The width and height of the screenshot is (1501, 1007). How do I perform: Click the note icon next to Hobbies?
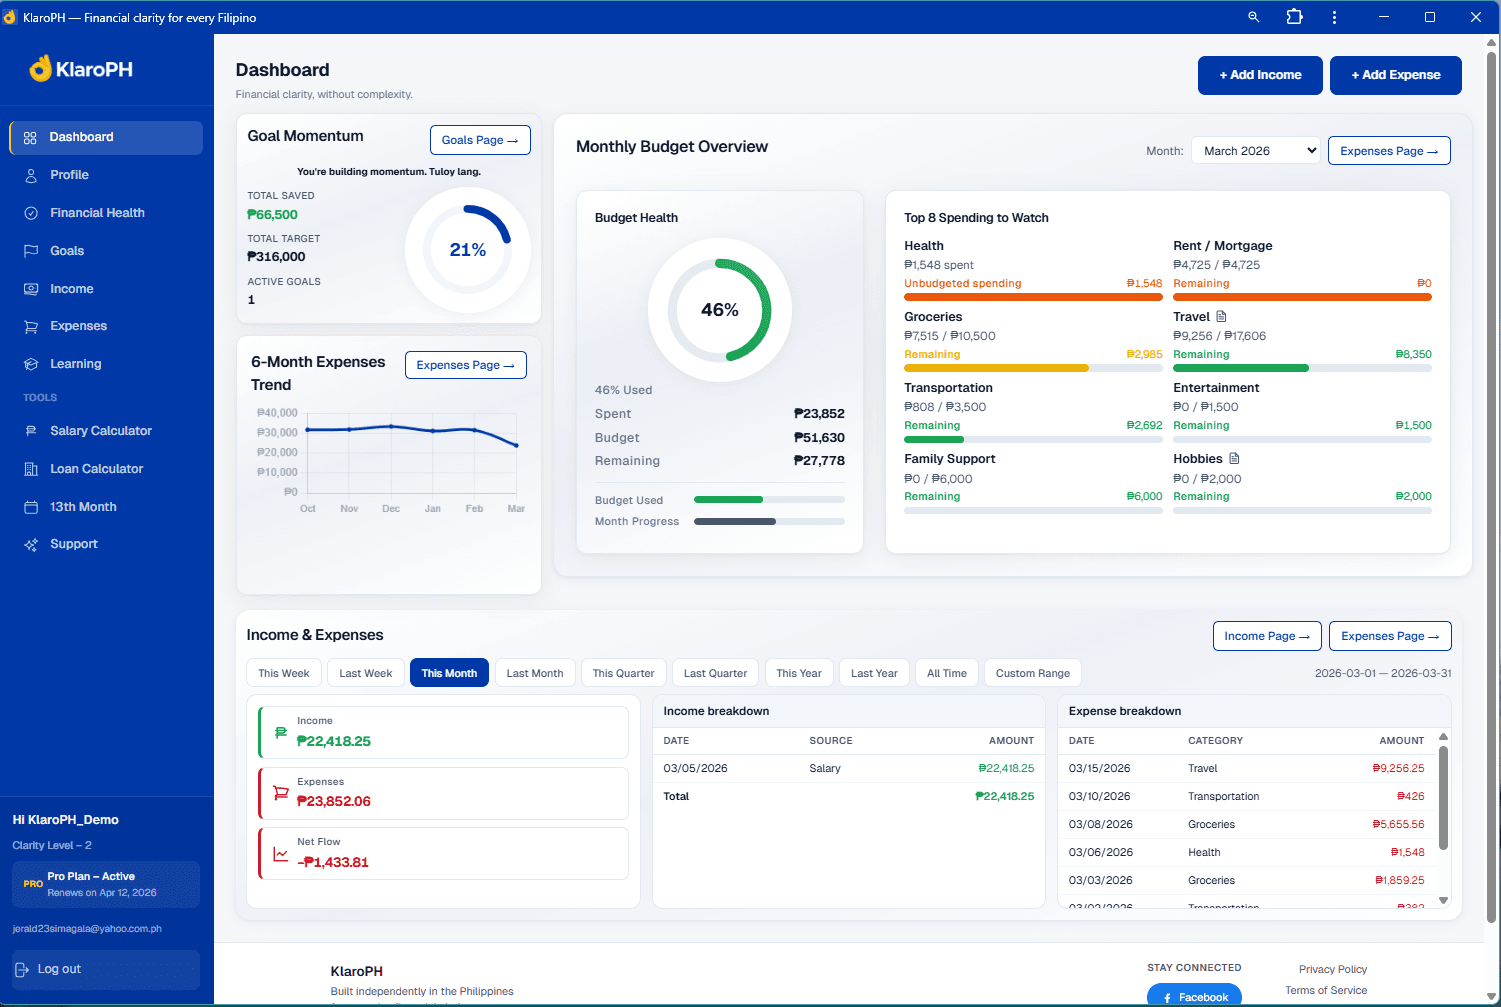coord(1232,457)
